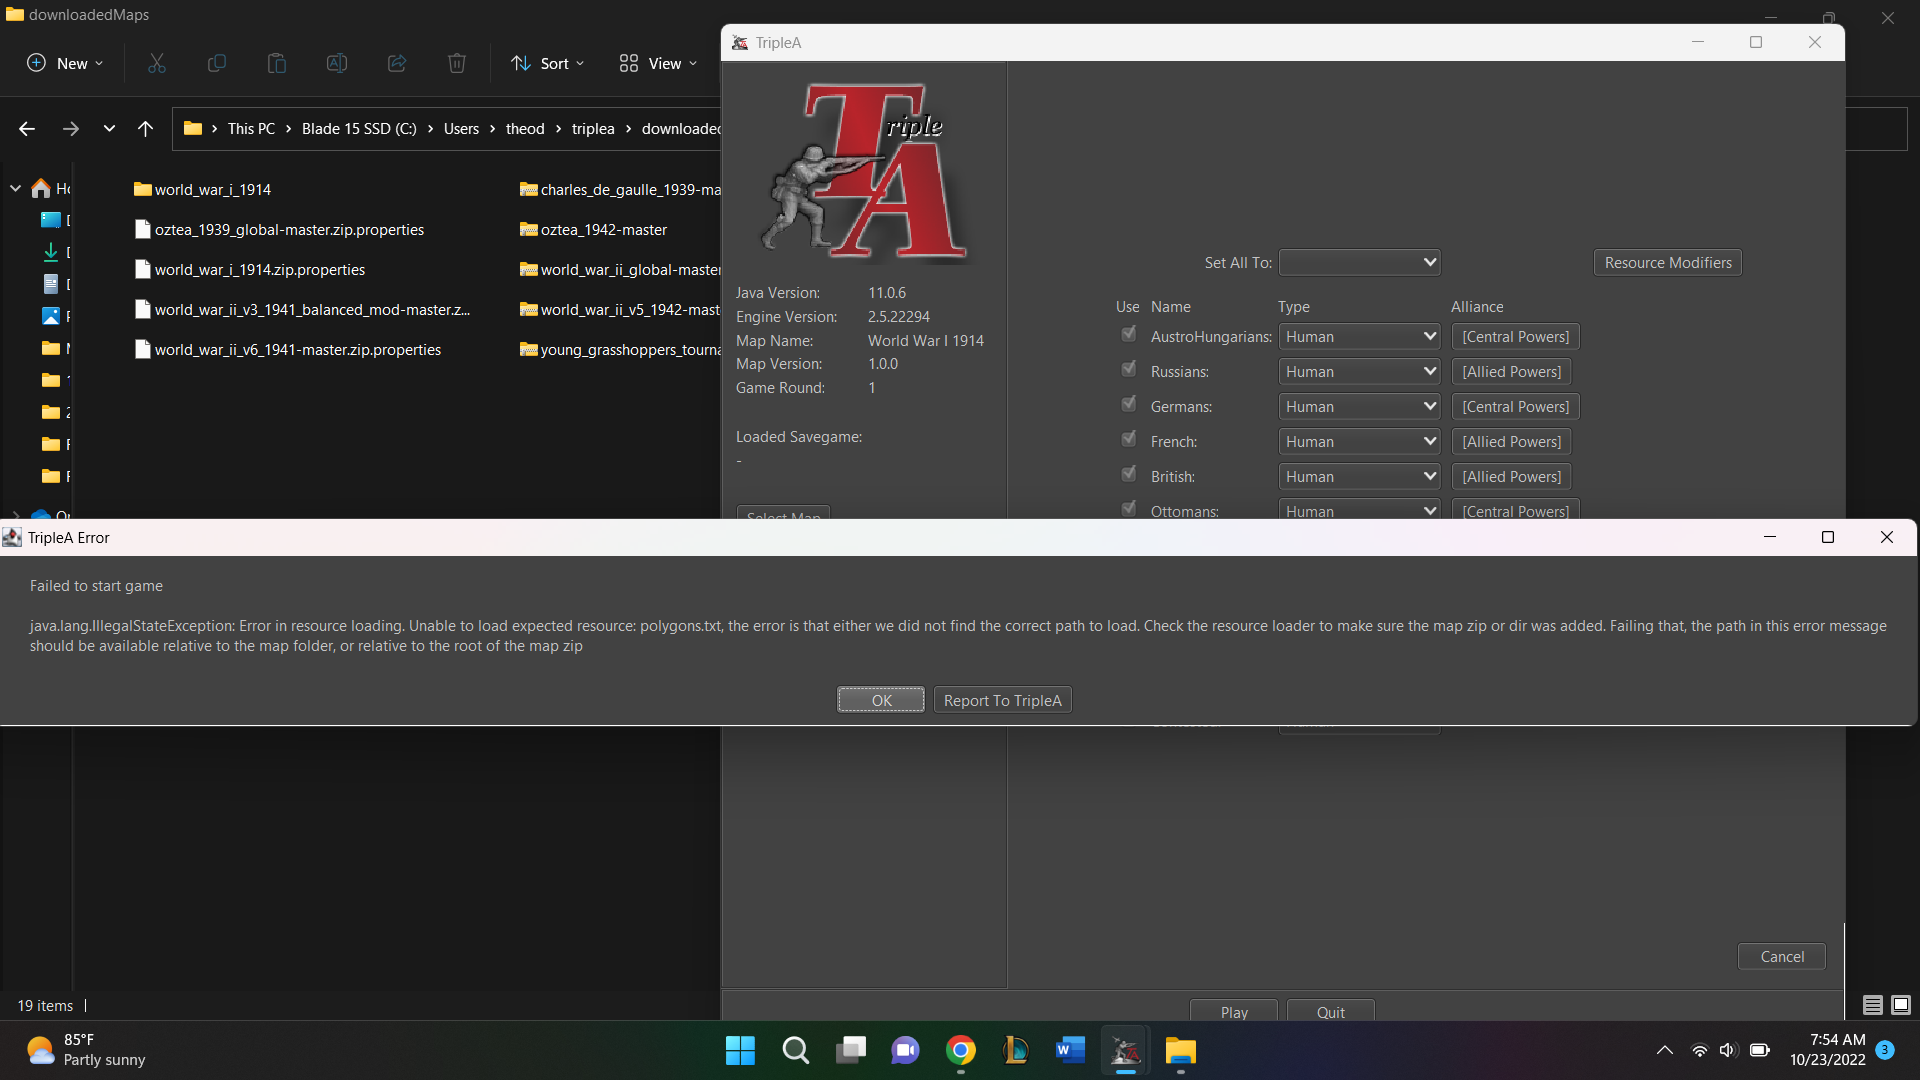Switch Explorer to details view icon
The image size is (1920, 1080).
click(1873, 1005)
